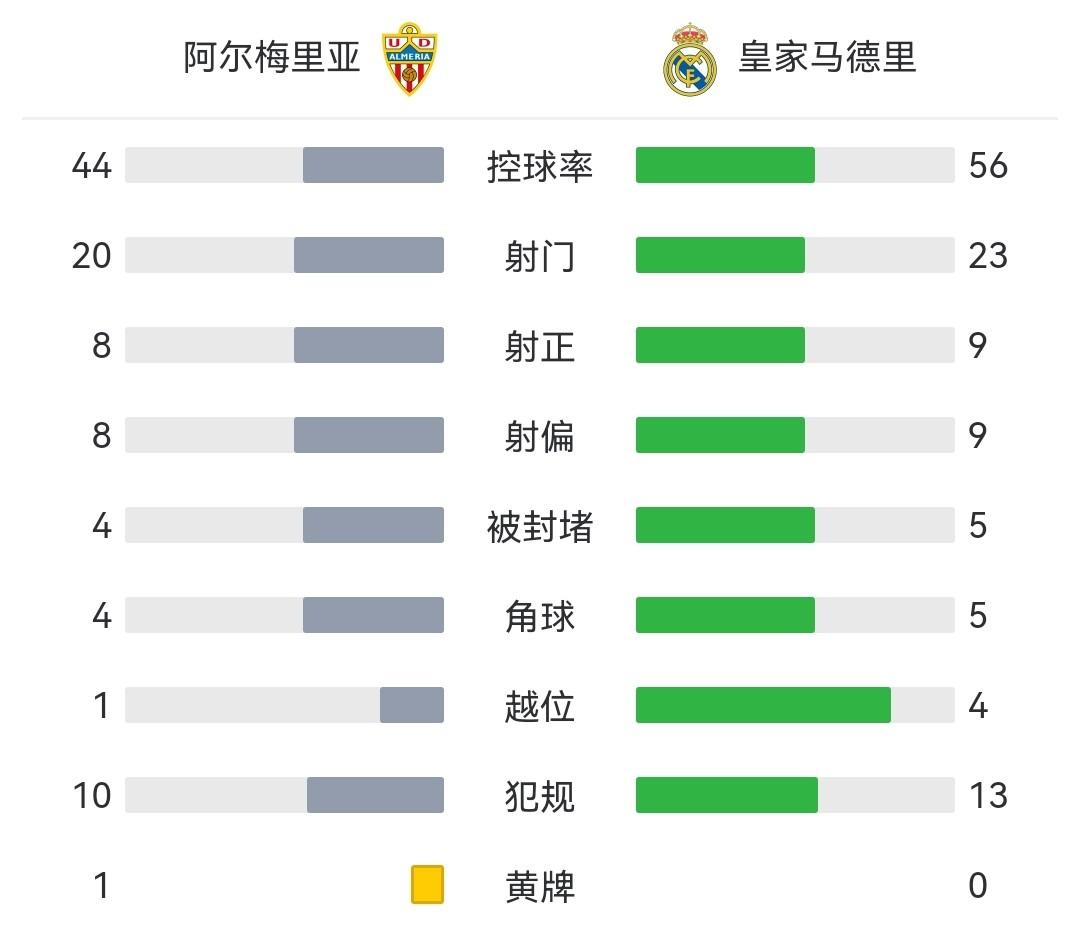
Task: Click Almería's gray possession bar
Action: [x=373, y=165]
